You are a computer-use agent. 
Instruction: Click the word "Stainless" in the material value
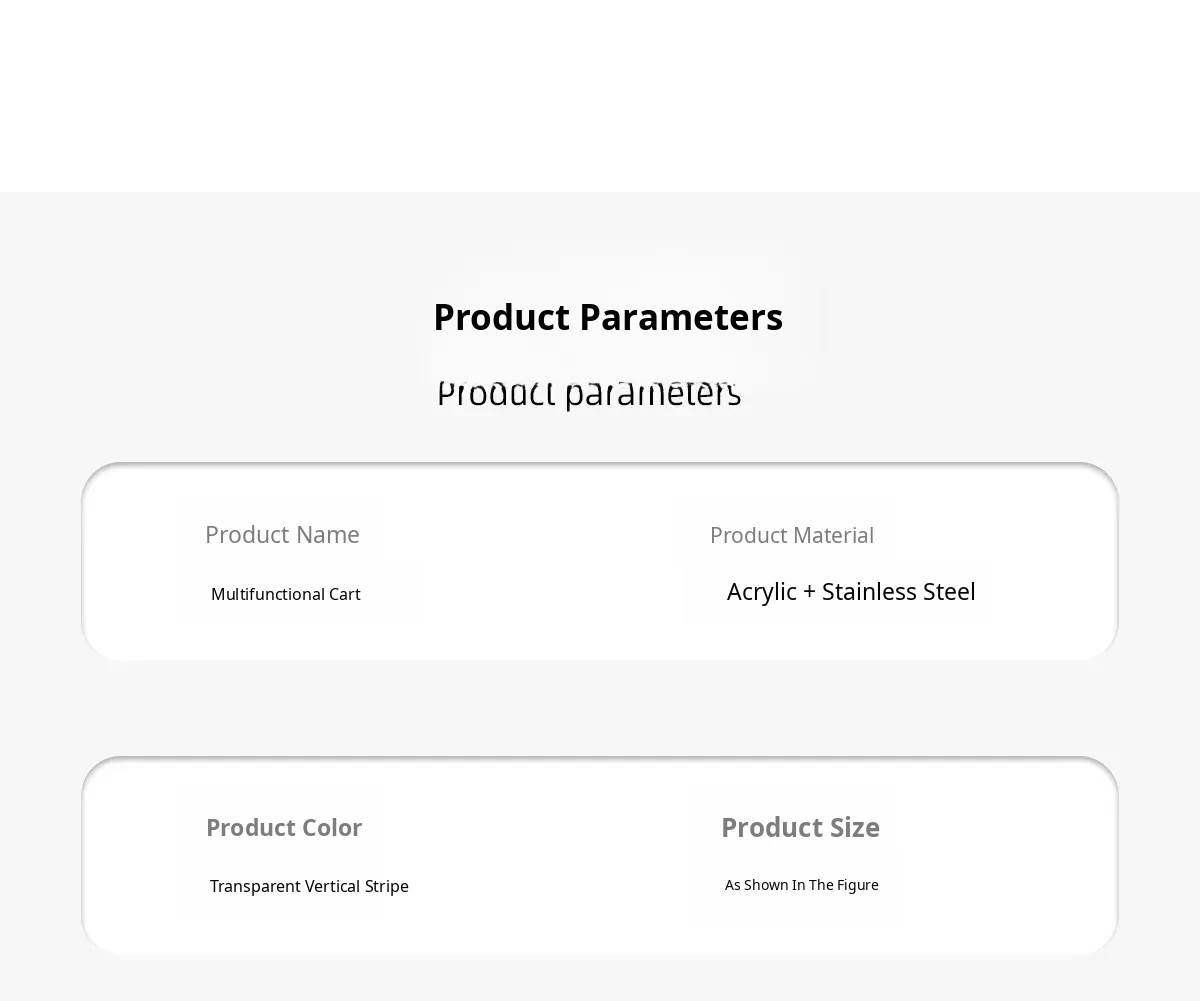click(867, 592)
